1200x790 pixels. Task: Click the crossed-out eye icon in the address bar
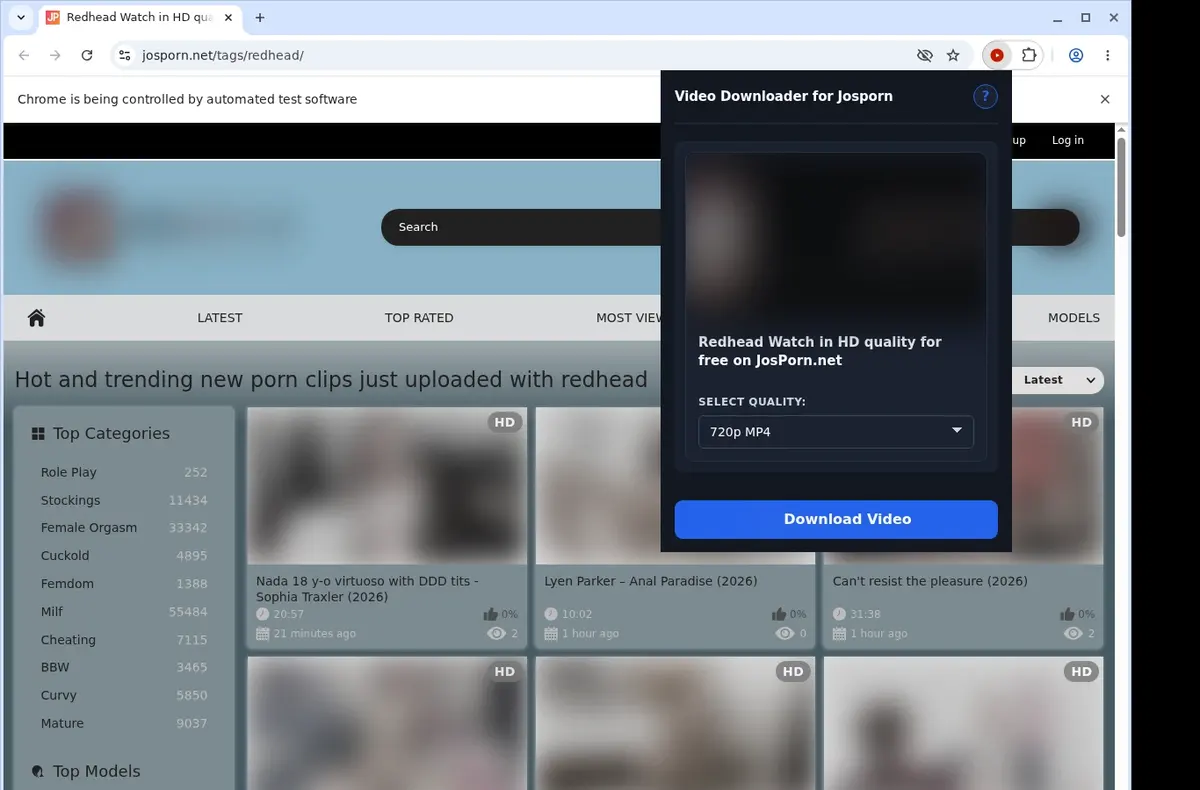[925, 56]
